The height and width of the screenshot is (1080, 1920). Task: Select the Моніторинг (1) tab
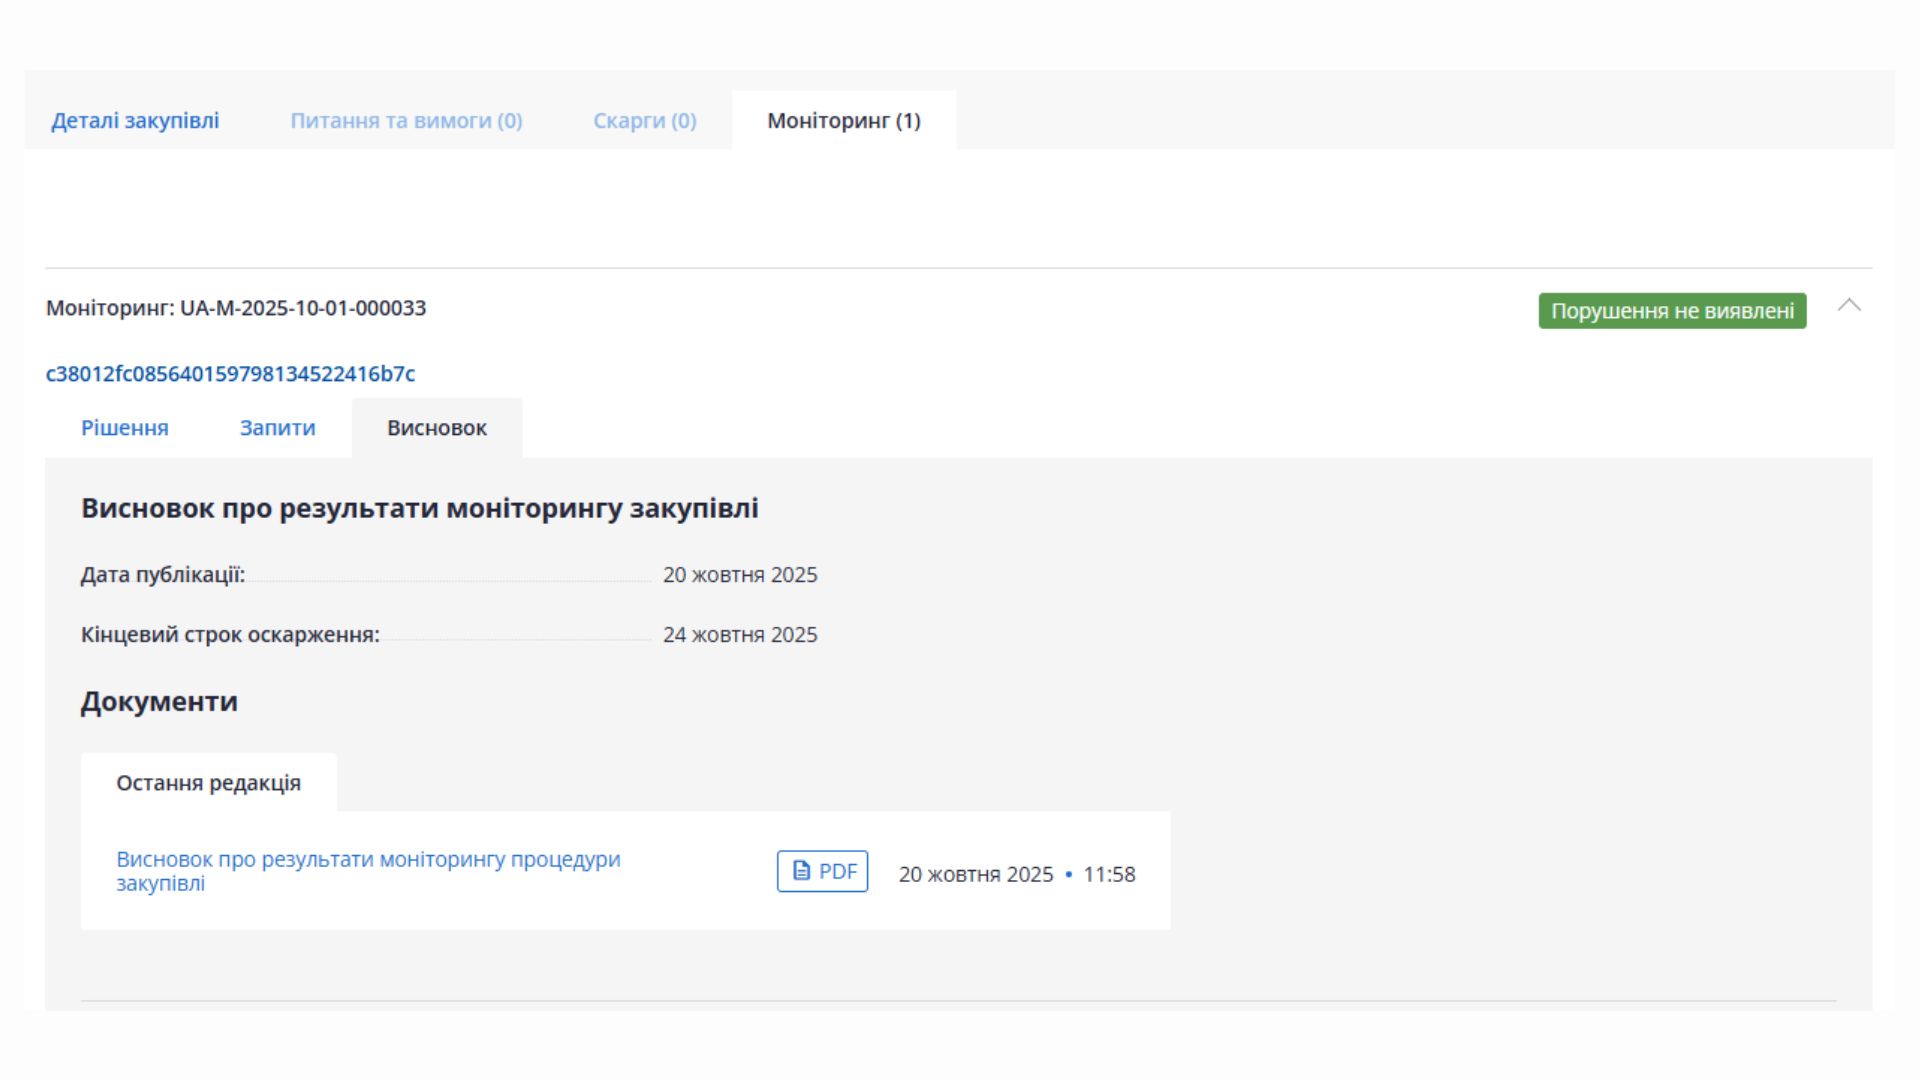[x=843, y=121]
